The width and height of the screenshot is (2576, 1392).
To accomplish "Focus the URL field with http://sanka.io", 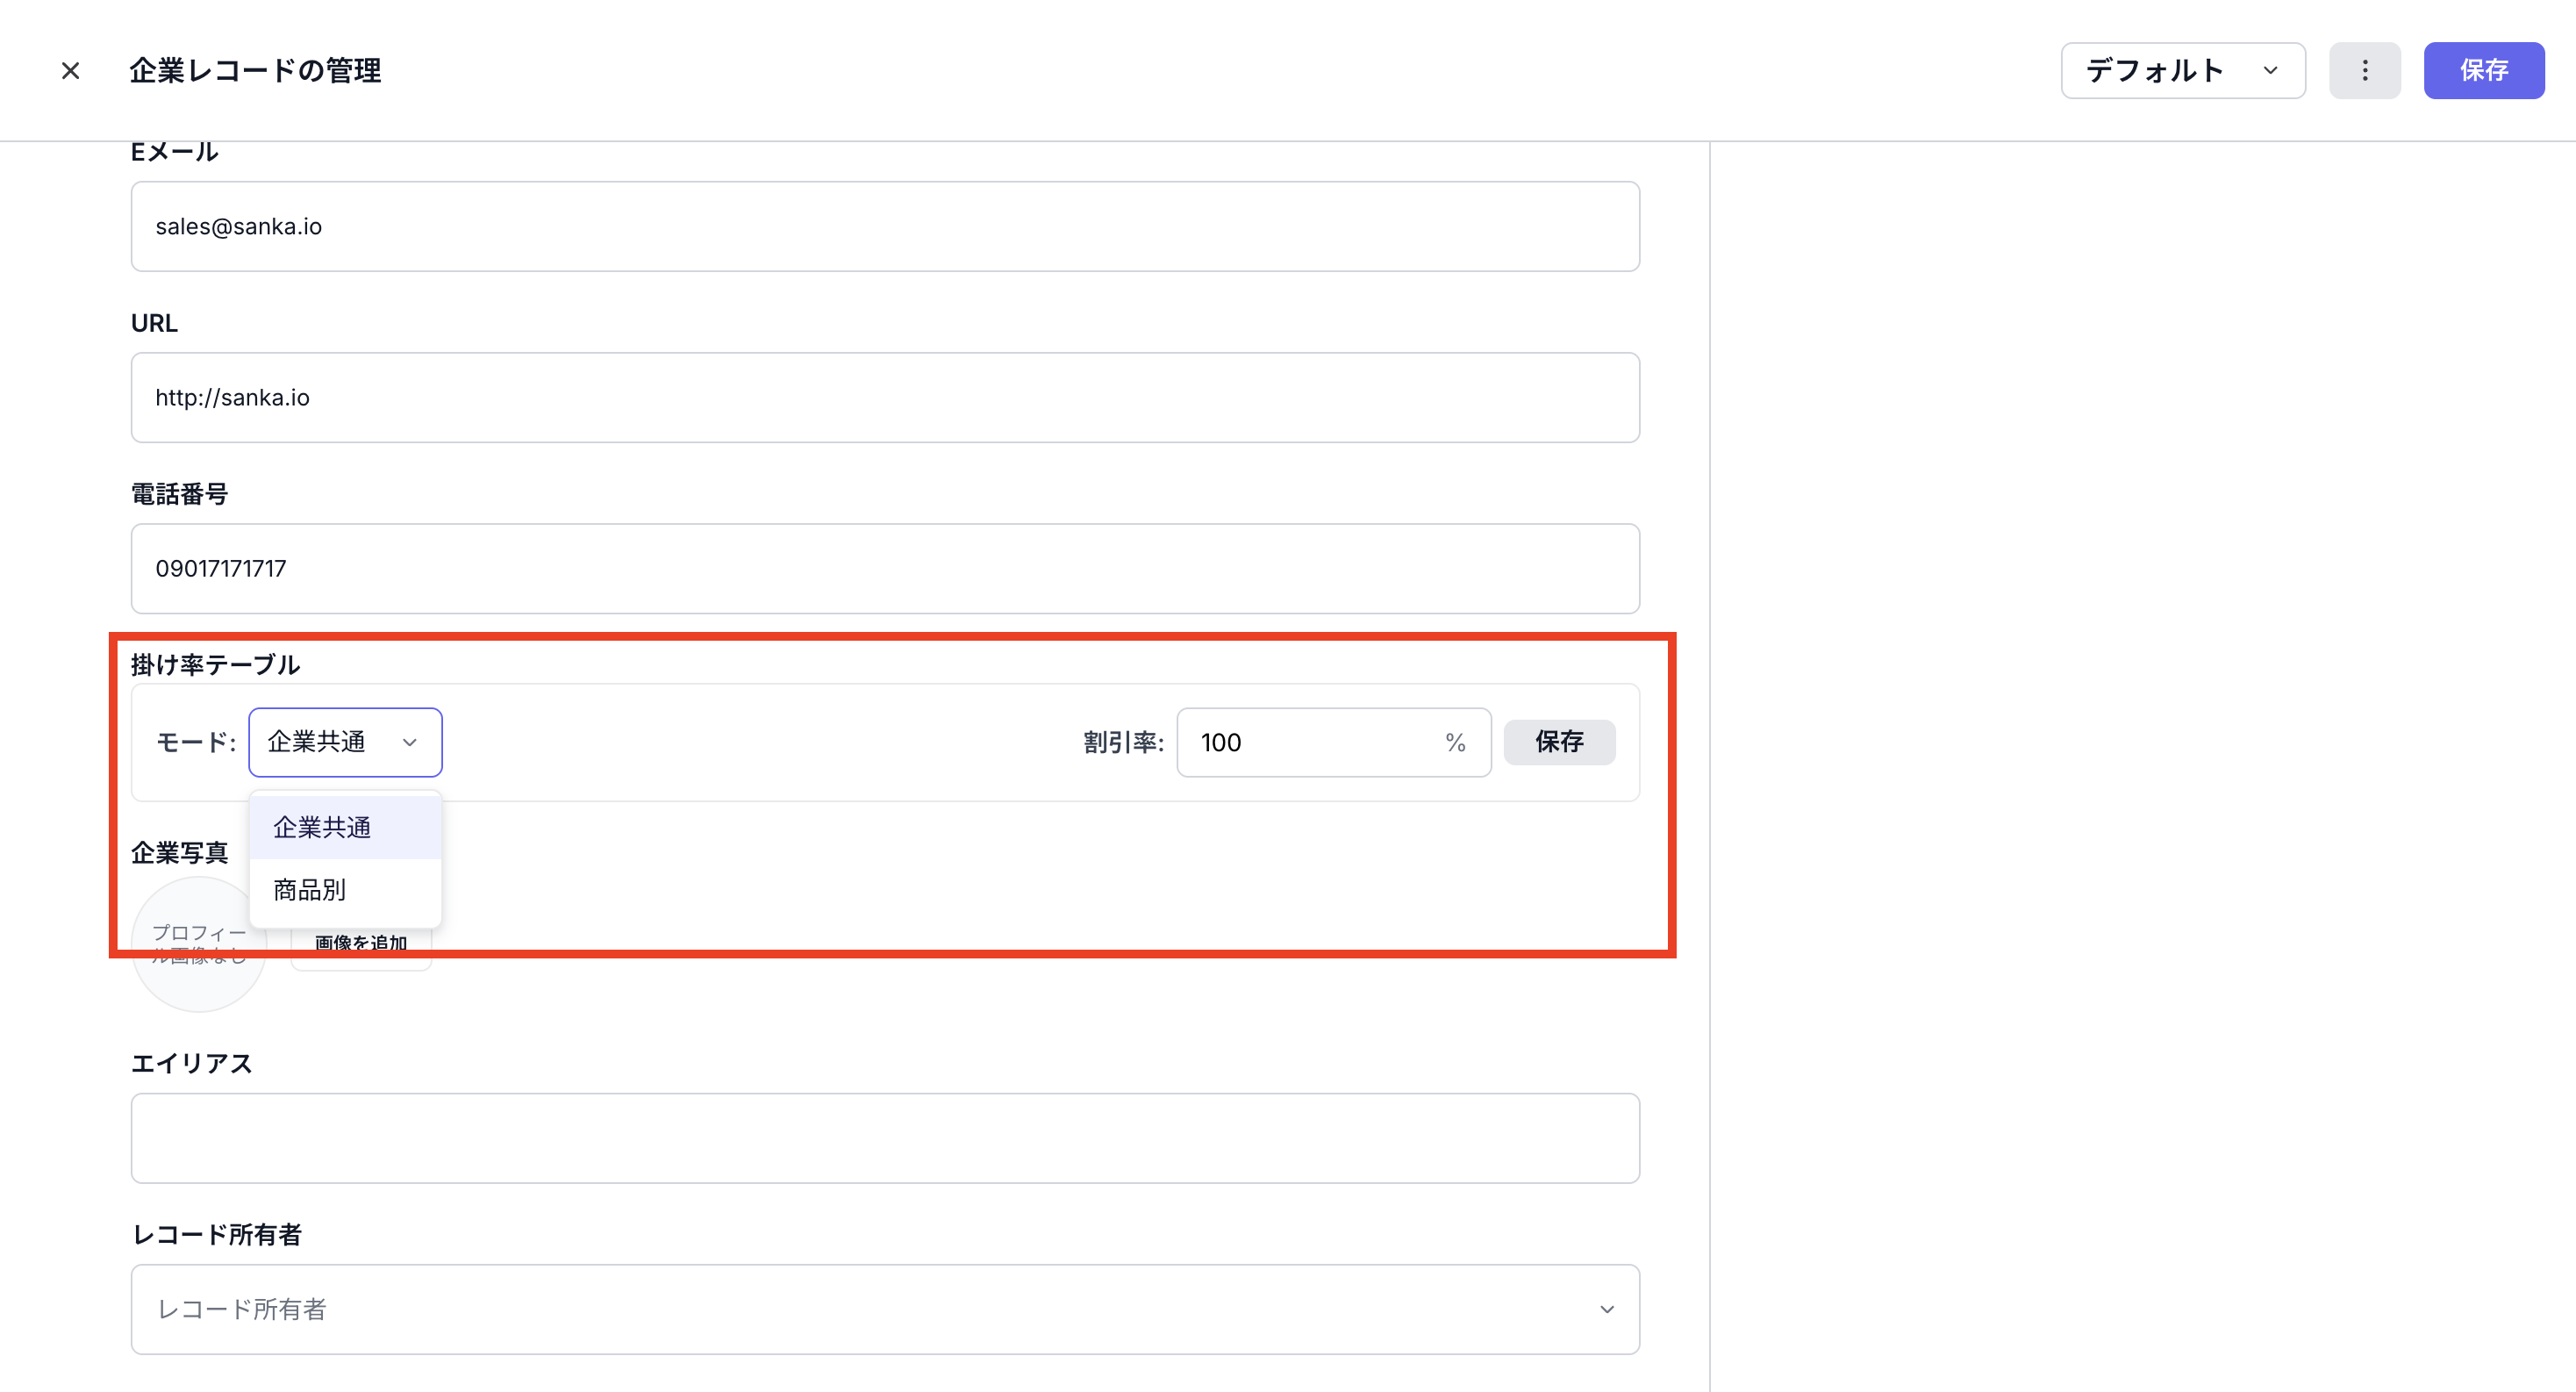I will point(884,398).
